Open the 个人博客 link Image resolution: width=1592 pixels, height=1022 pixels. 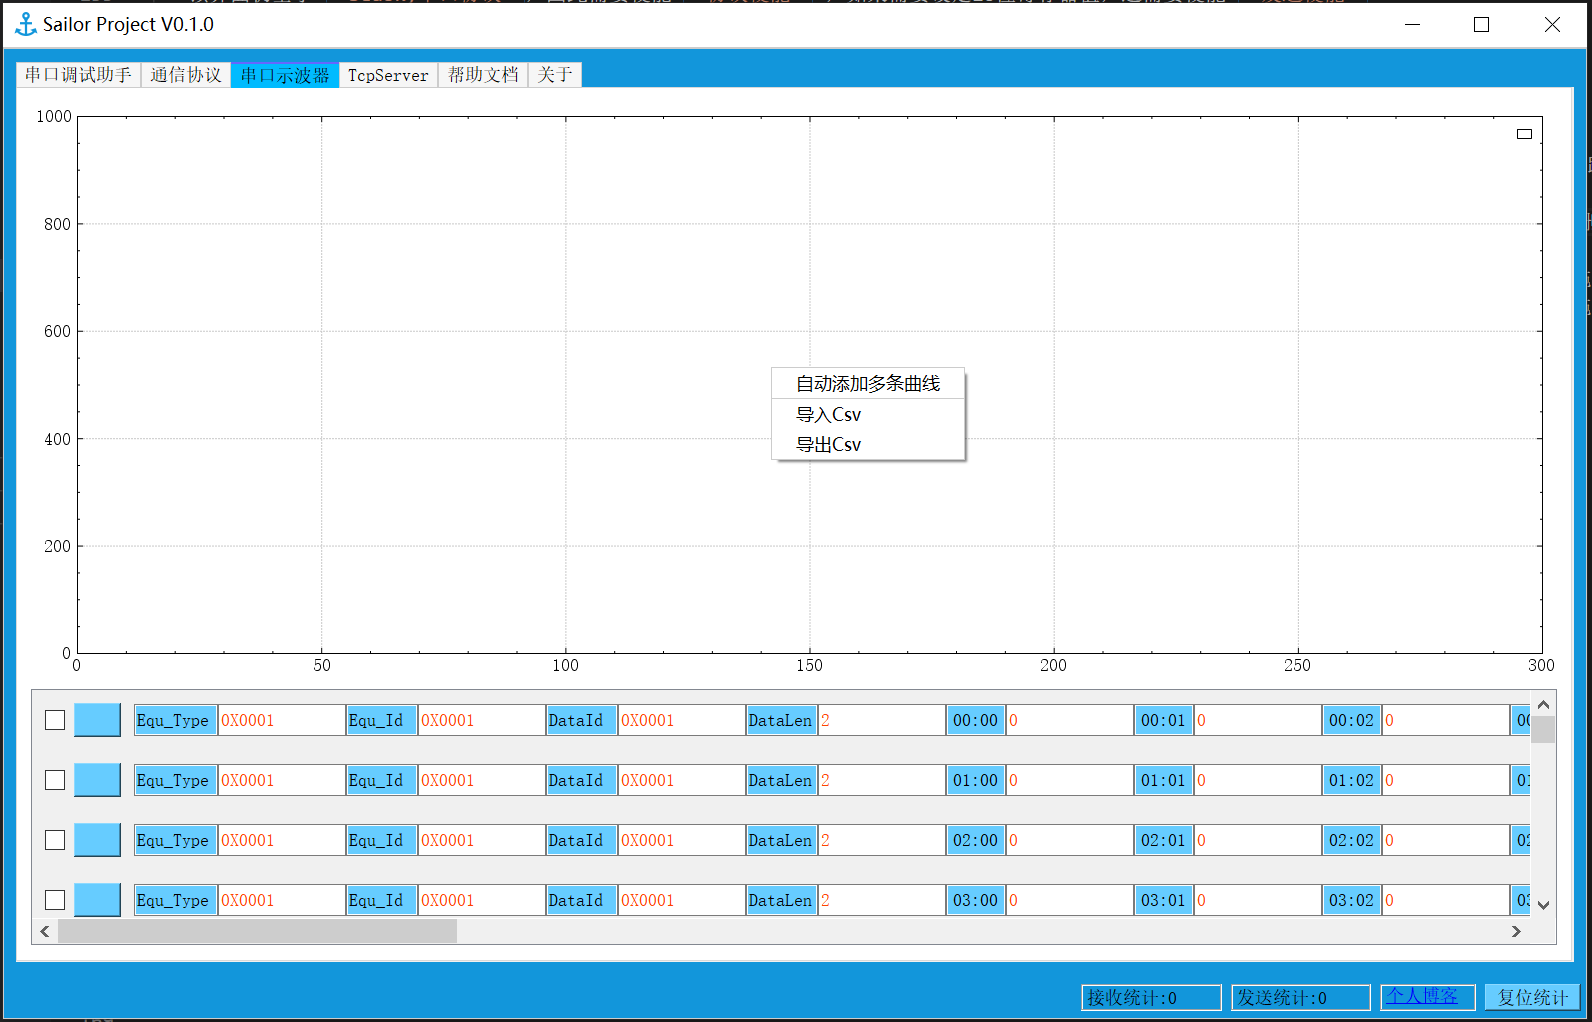coord(1422,996)
